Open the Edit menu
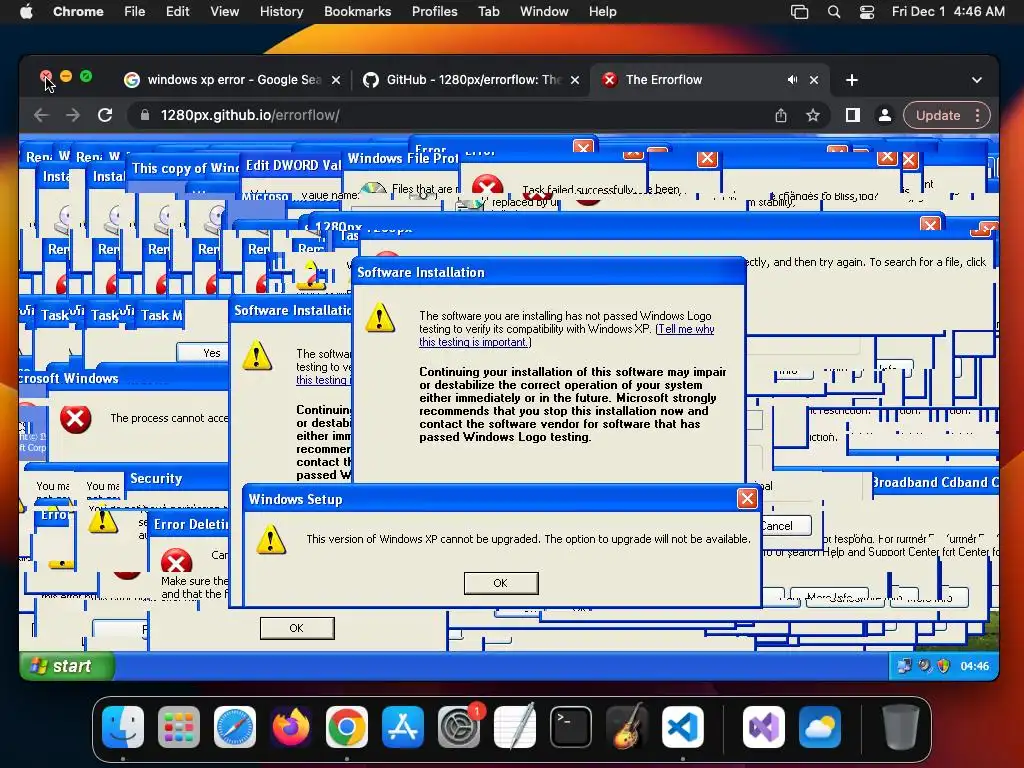 [177, 11]
